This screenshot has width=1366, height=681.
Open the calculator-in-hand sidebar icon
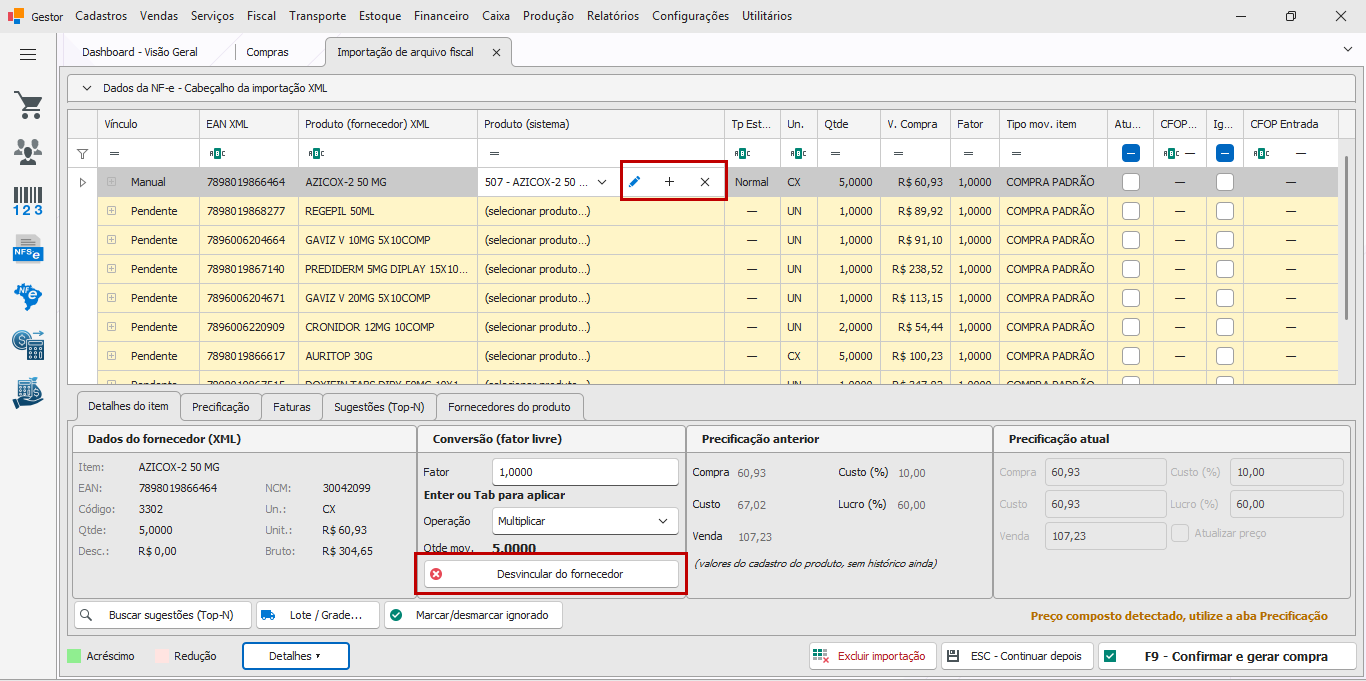click(28, 392)
